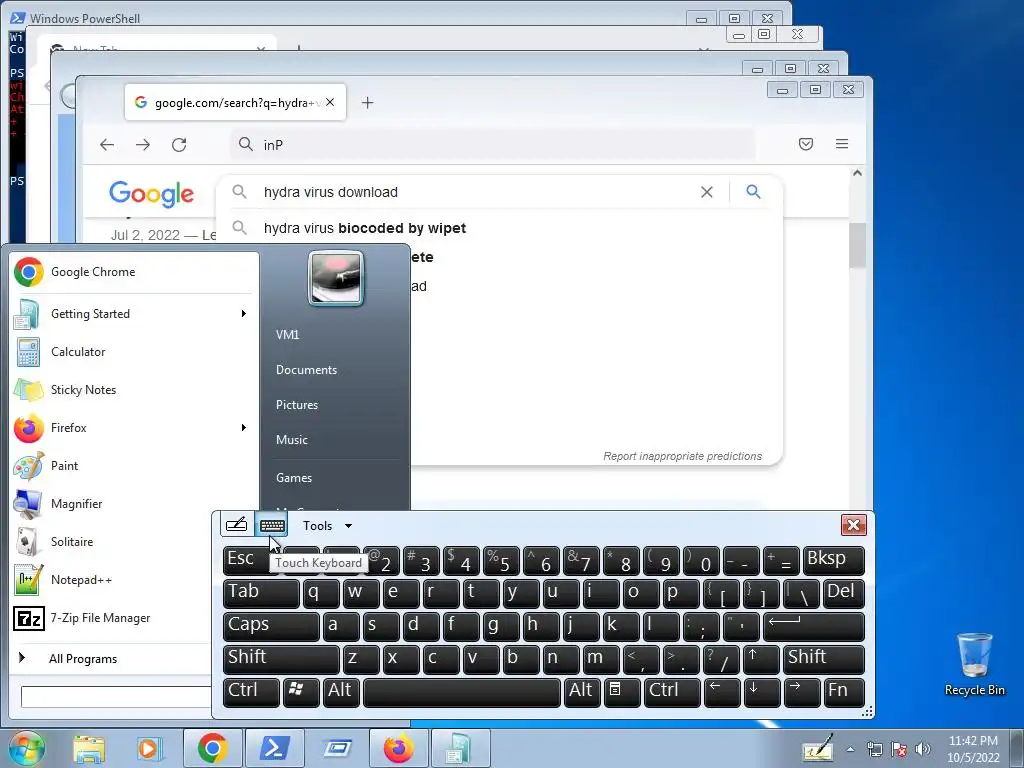Click the user account picture
This screenshot has height=768, width=1024.
click(336, 278)
